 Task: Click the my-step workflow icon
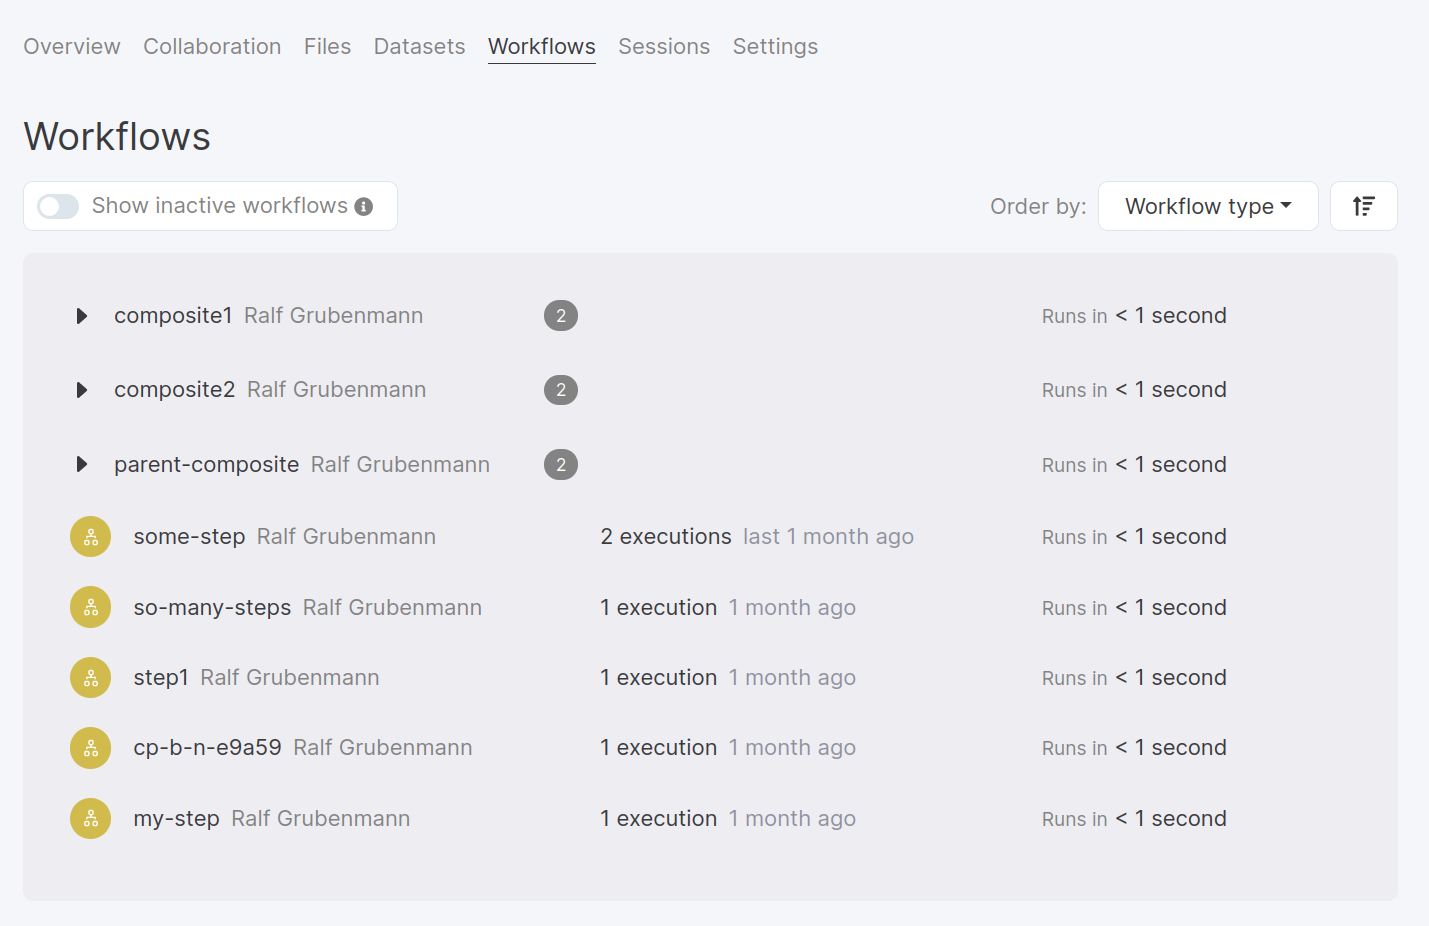click(x=90, y=819)
